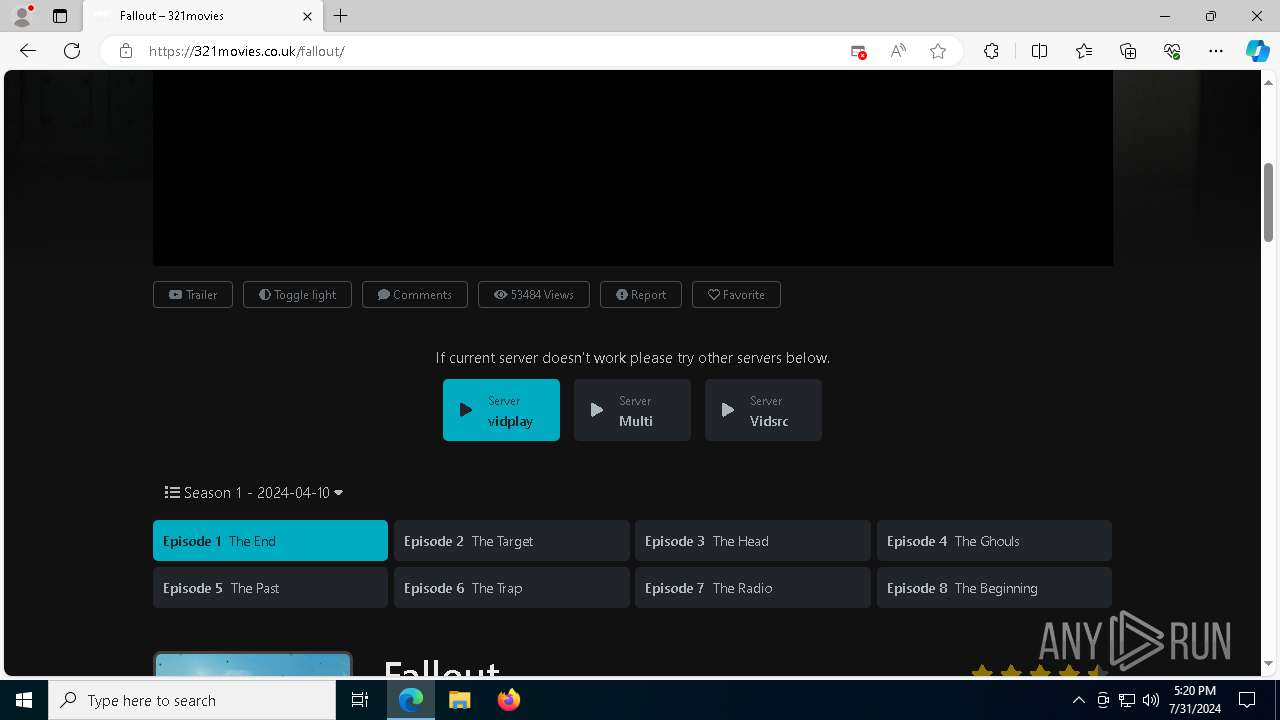This screenshot has width=1280, height=720.
Task: Open the notification center icon
Action: (x=1247, y=700)
